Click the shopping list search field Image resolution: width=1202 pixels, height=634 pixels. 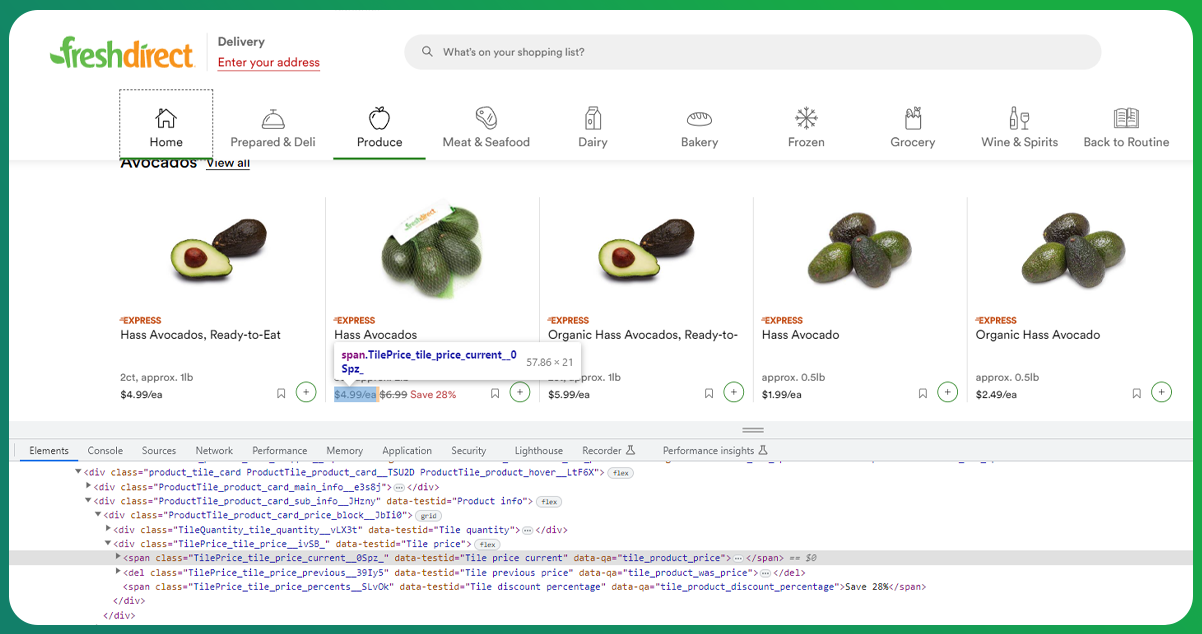pos(752,52)
